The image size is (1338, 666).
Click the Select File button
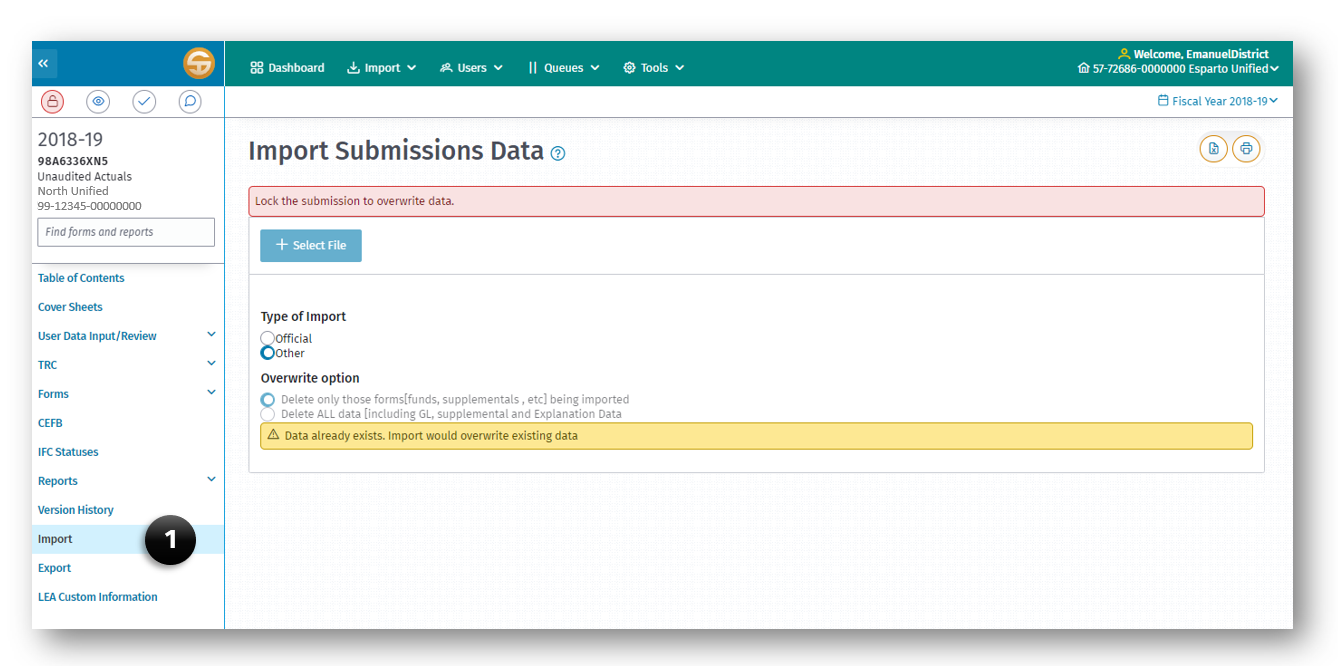click(310, 245)
